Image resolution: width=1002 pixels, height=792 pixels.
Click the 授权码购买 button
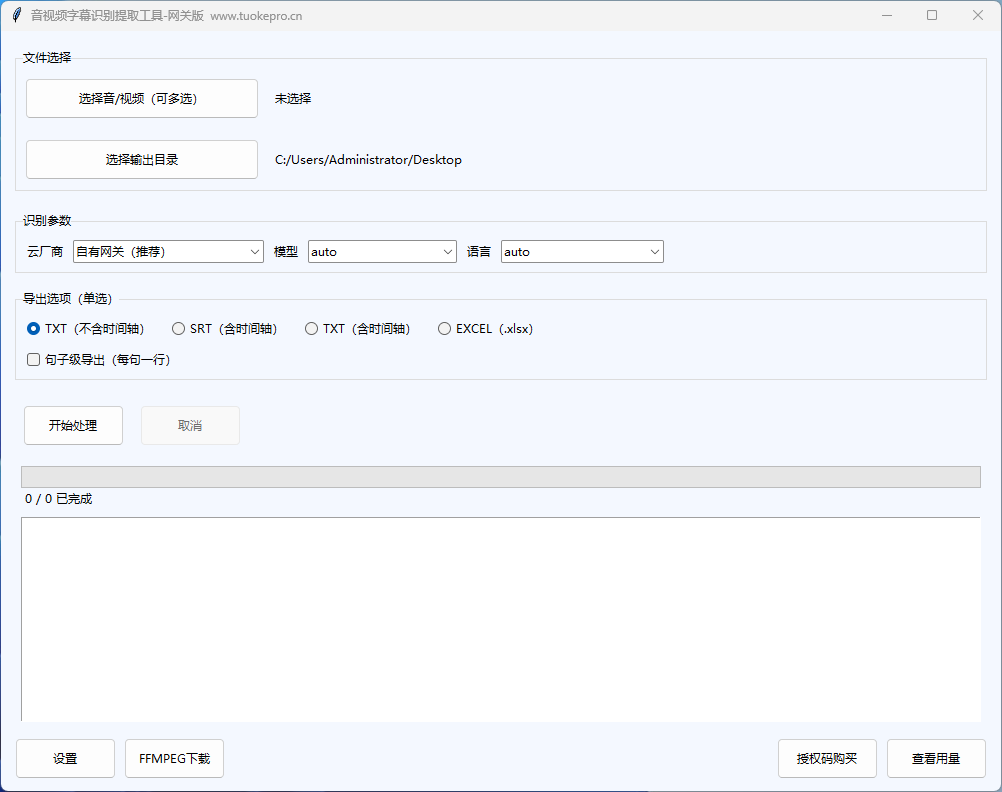[x=827, y=758]
